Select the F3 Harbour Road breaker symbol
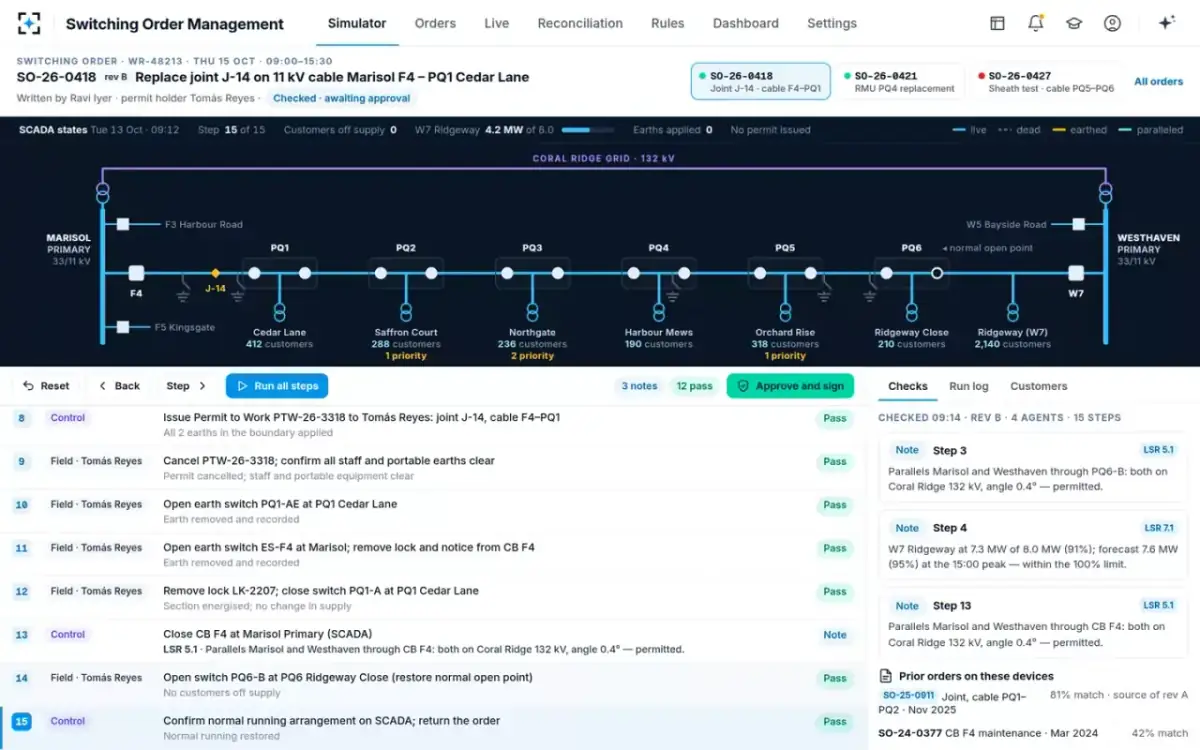The image size is (1200, 750). (123, 224)
